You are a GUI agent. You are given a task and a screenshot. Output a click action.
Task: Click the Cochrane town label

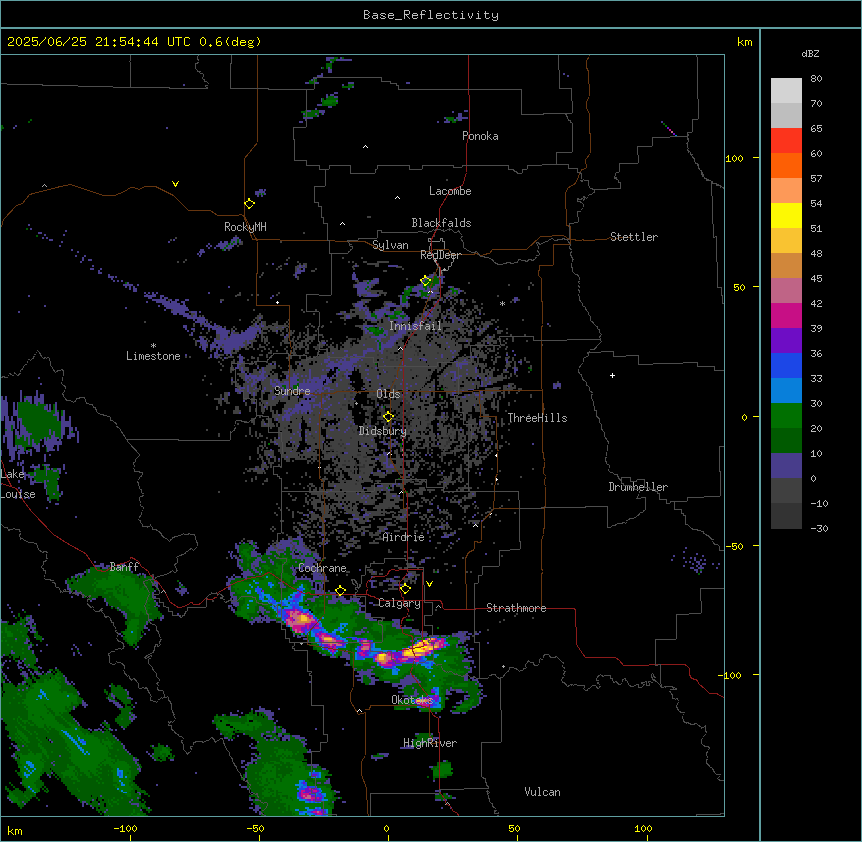point(322,568)
